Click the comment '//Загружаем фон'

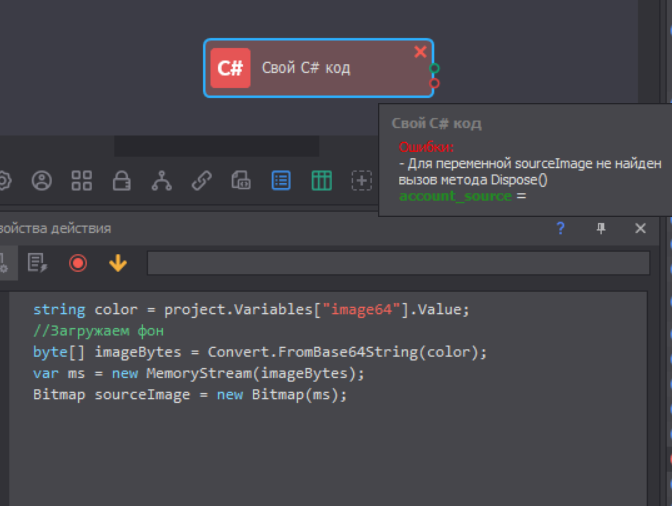point(98,331)
